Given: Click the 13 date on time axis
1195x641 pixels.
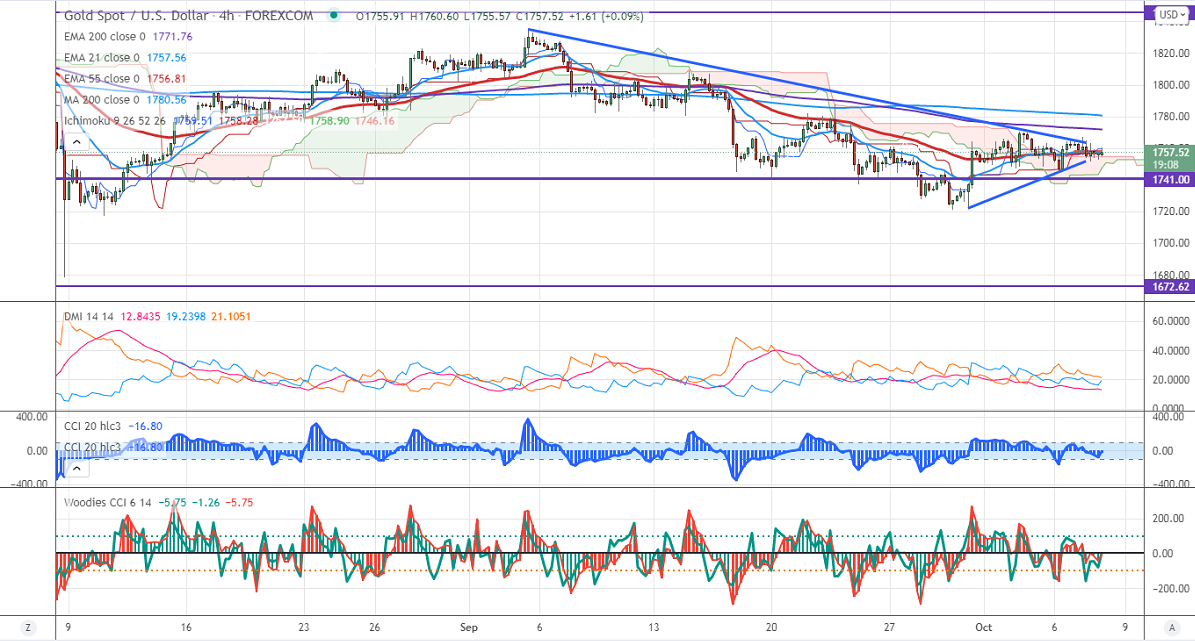Looking at the screenshot, I should pos(653,628).
